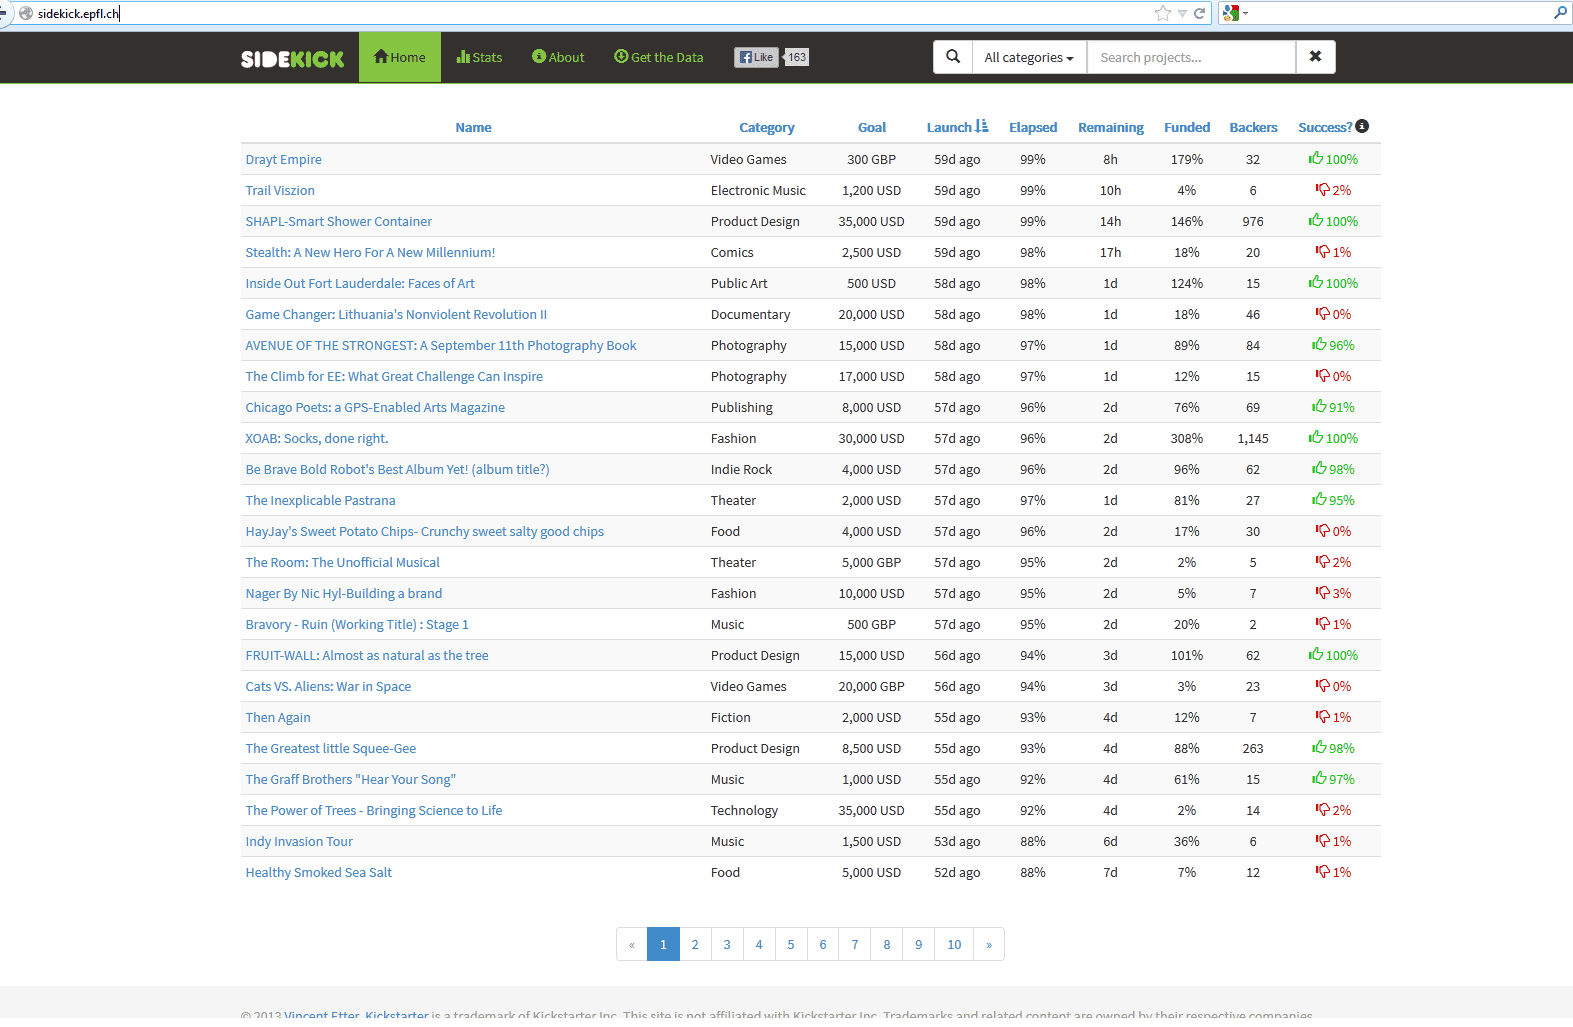Open HayJay's Sweet Potato Chips project
Image resolution: width=1573 pixels, height=1027 pixels.
(425, 531)
